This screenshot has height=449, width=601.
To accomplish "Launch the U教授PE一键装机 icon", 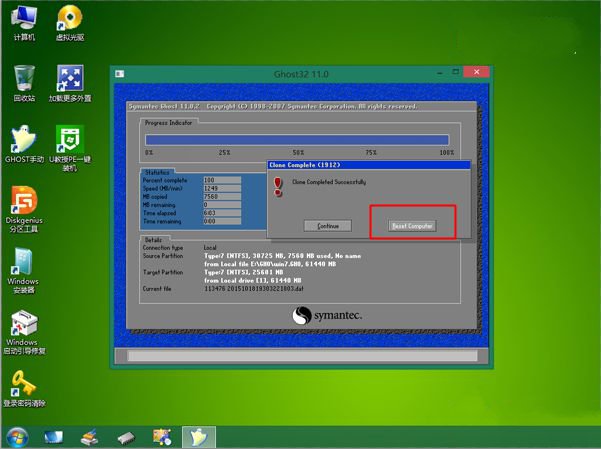I will click(70, 148).
